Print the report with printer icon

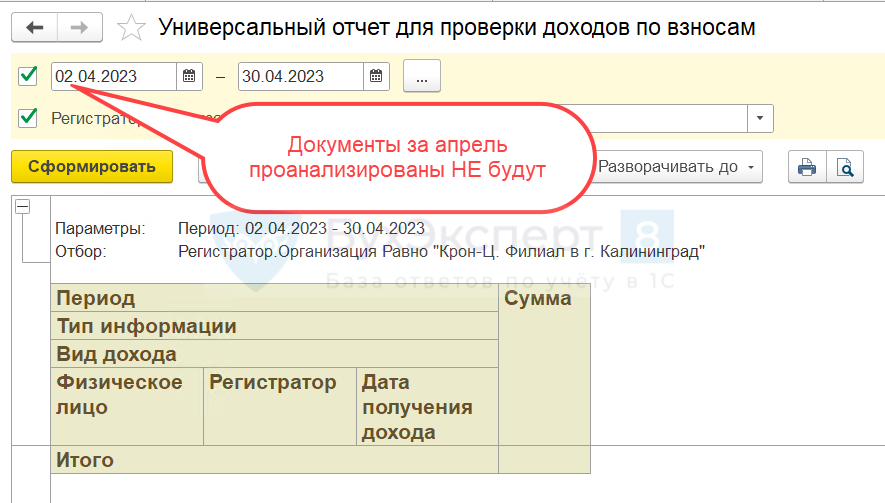coord(807,167)
